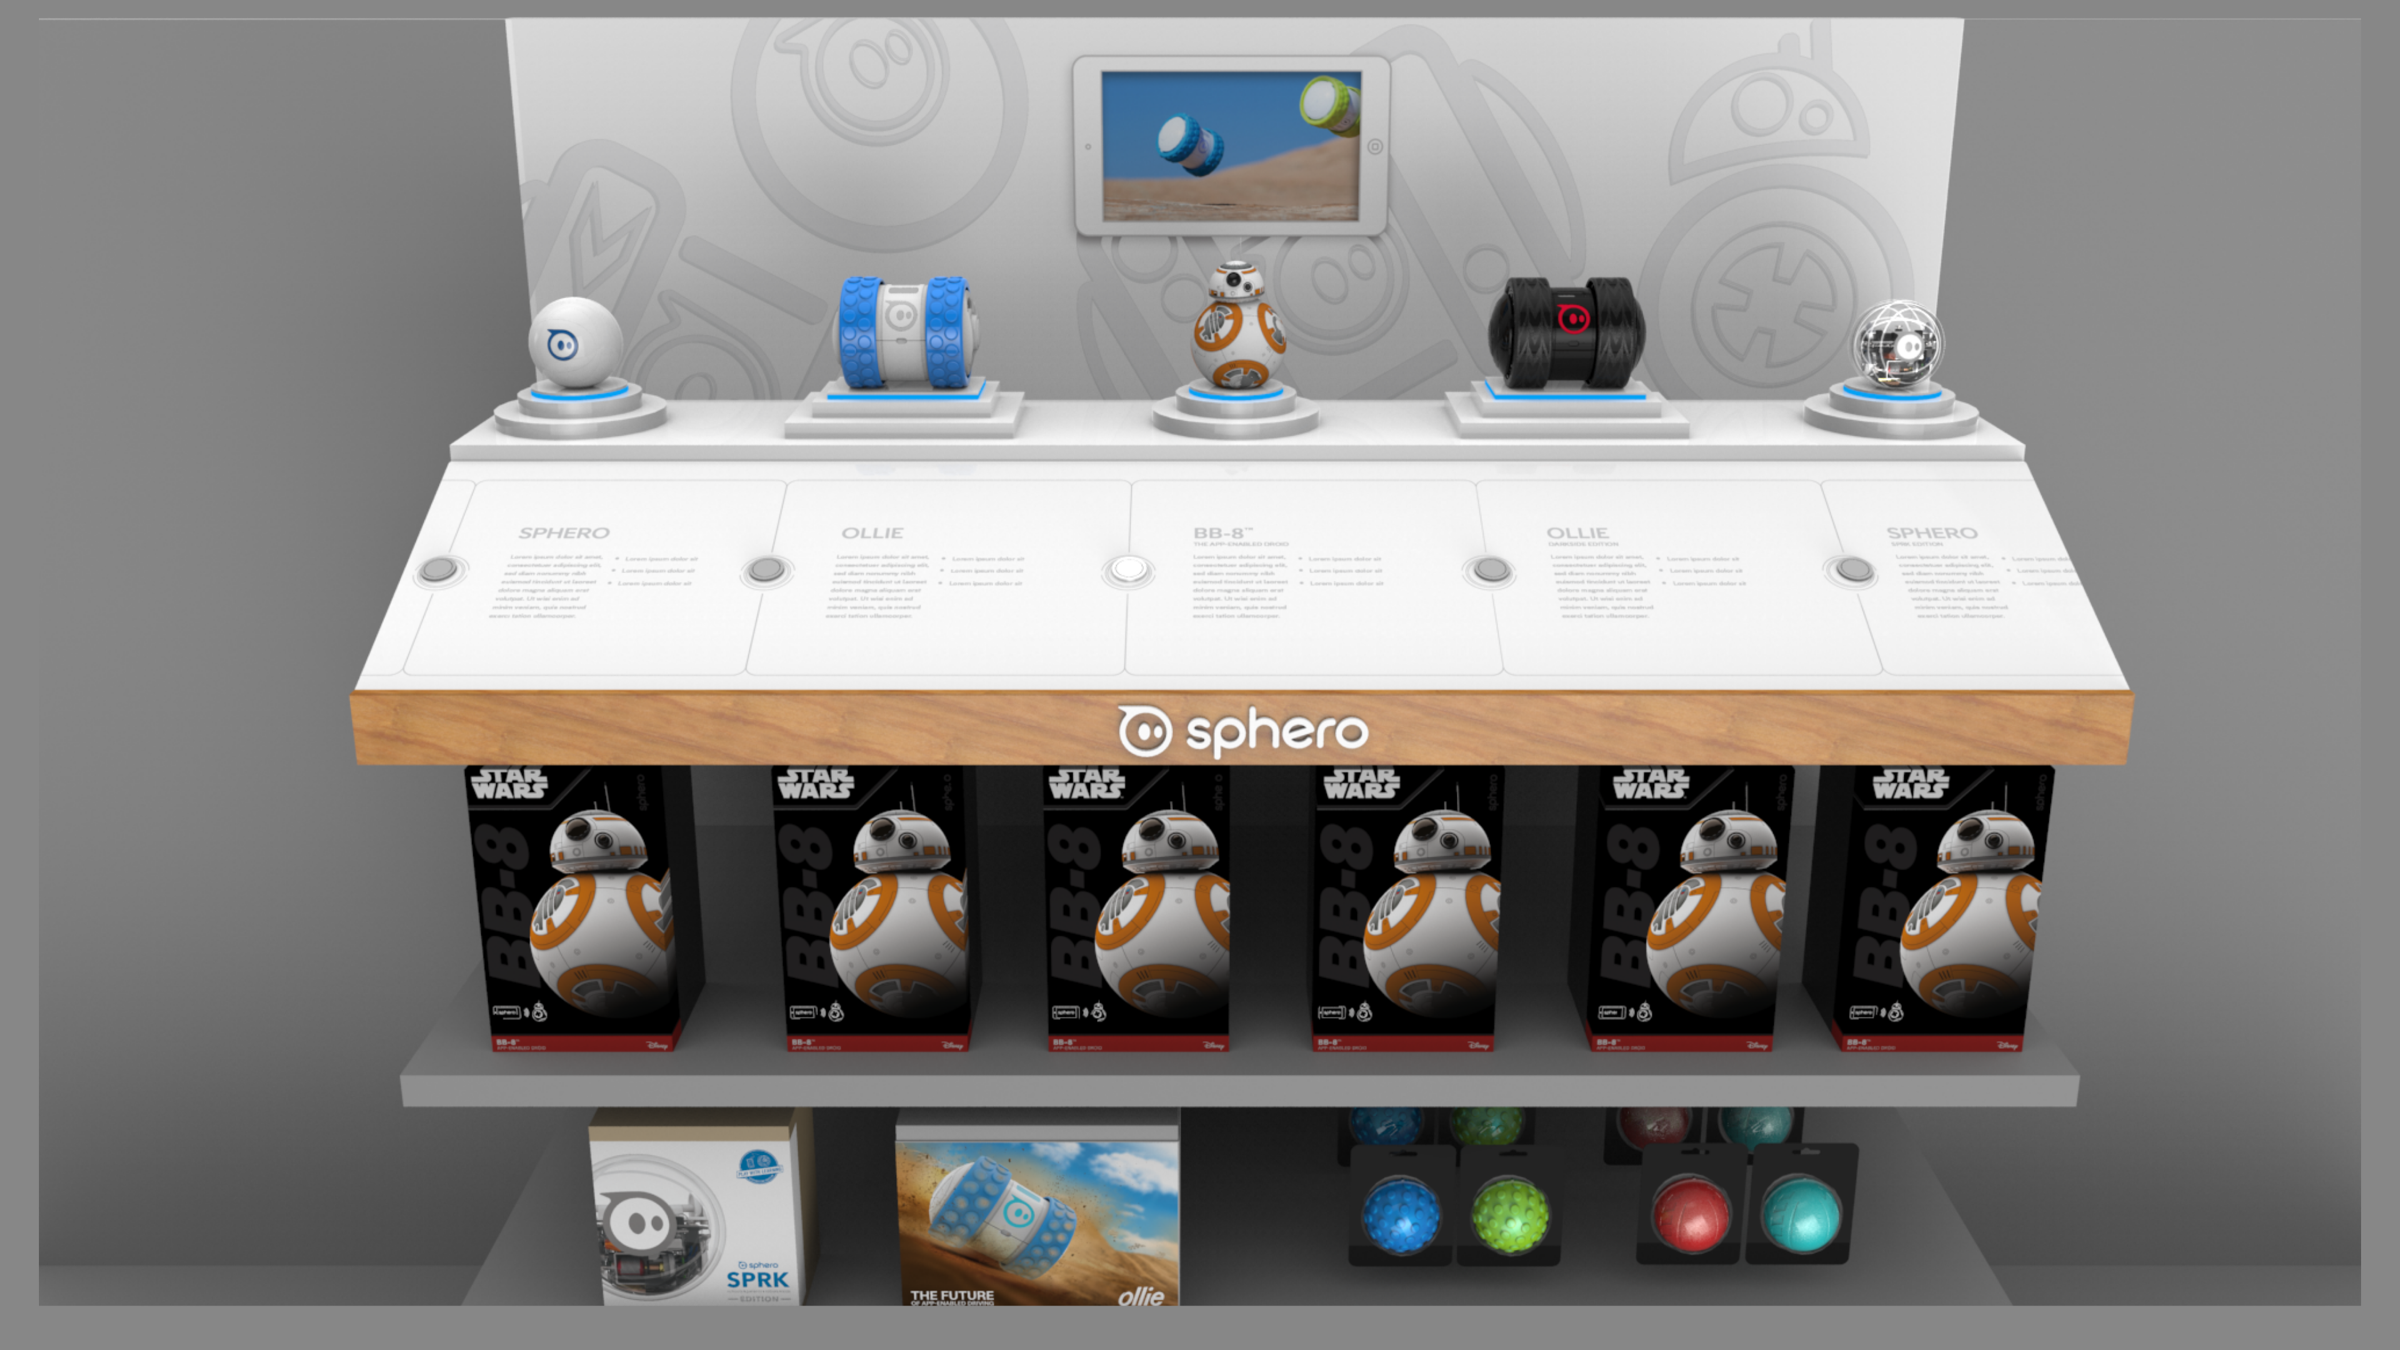Select the fifth BB-8 box from the left
This screenshot has height=1350, width=2400.
pyautogui.click(x=1684, y=908)
